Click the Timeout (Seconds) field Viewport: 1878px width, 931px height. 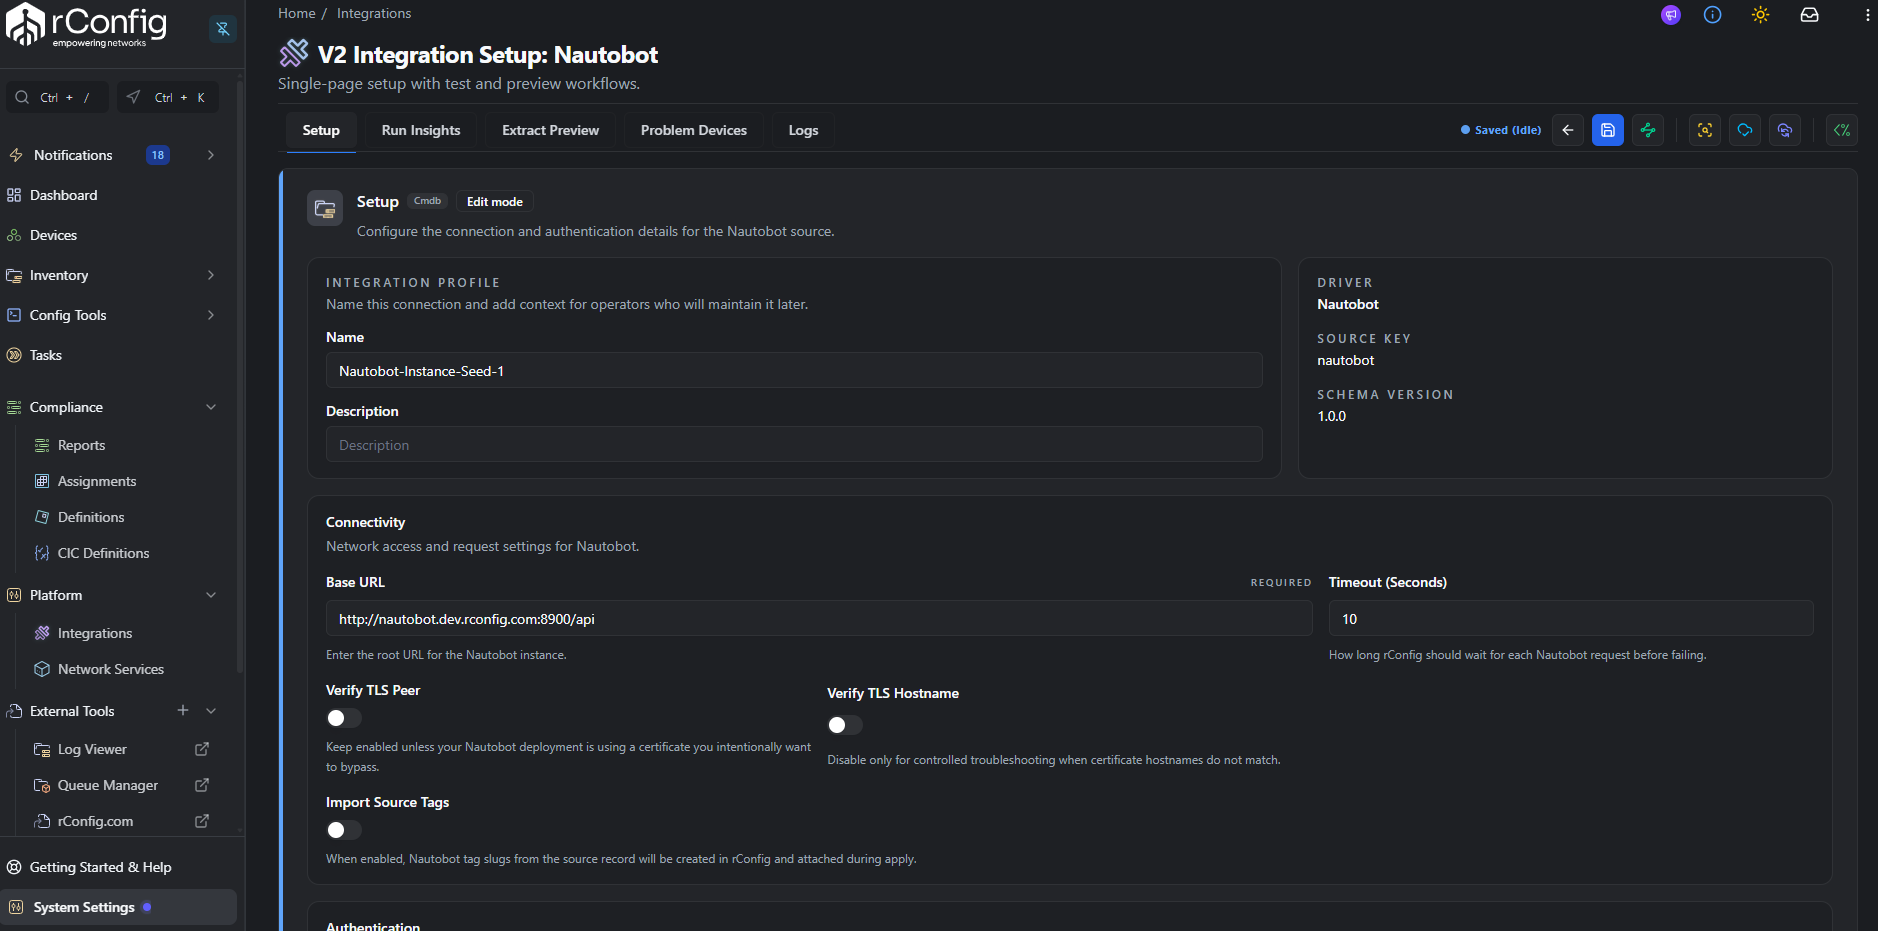click(x=1571, y=618)
